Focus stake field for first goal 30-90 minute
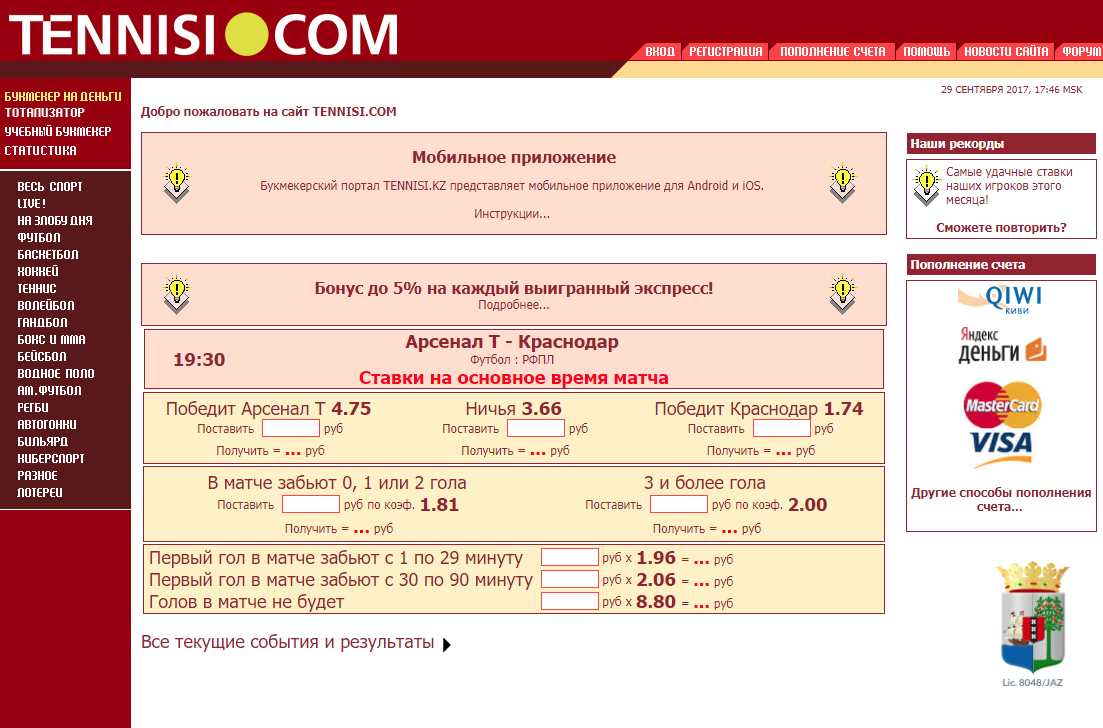 570,579
